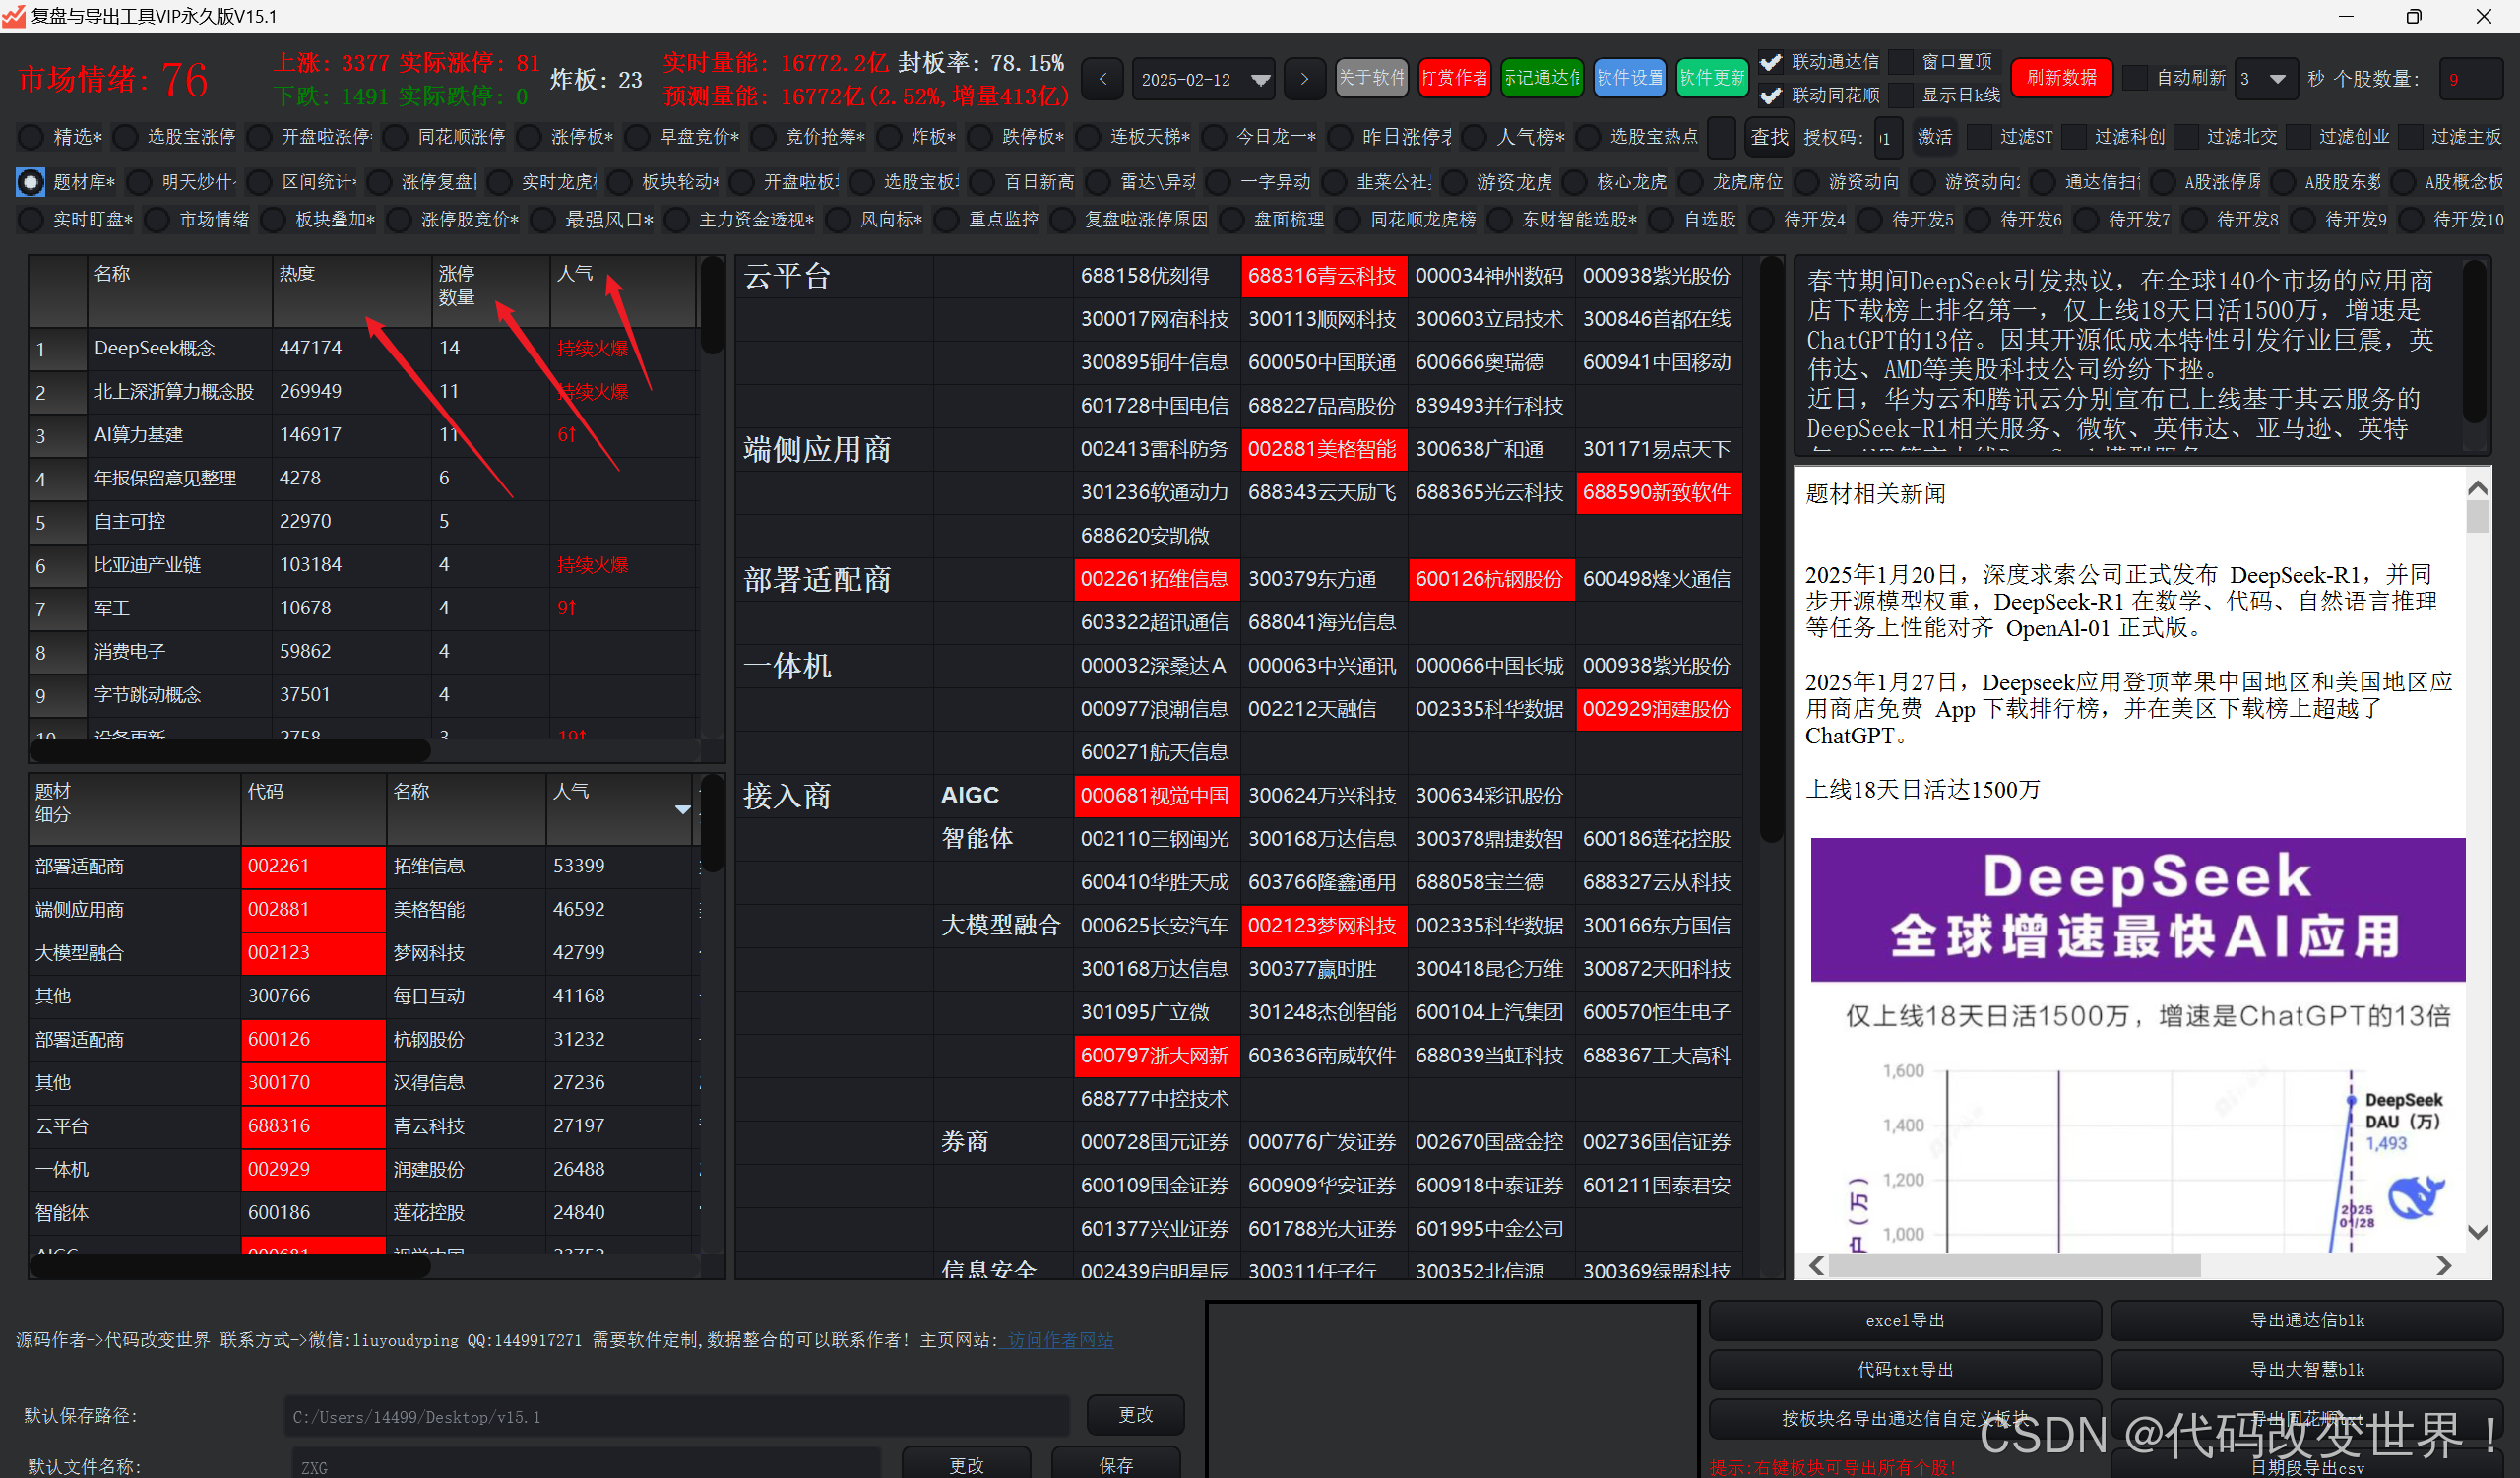Image resolution: width=2520 pixels, height=1478 pixels.
Task: Select the 涨停板* radio option
Action: tap(529, 137)
